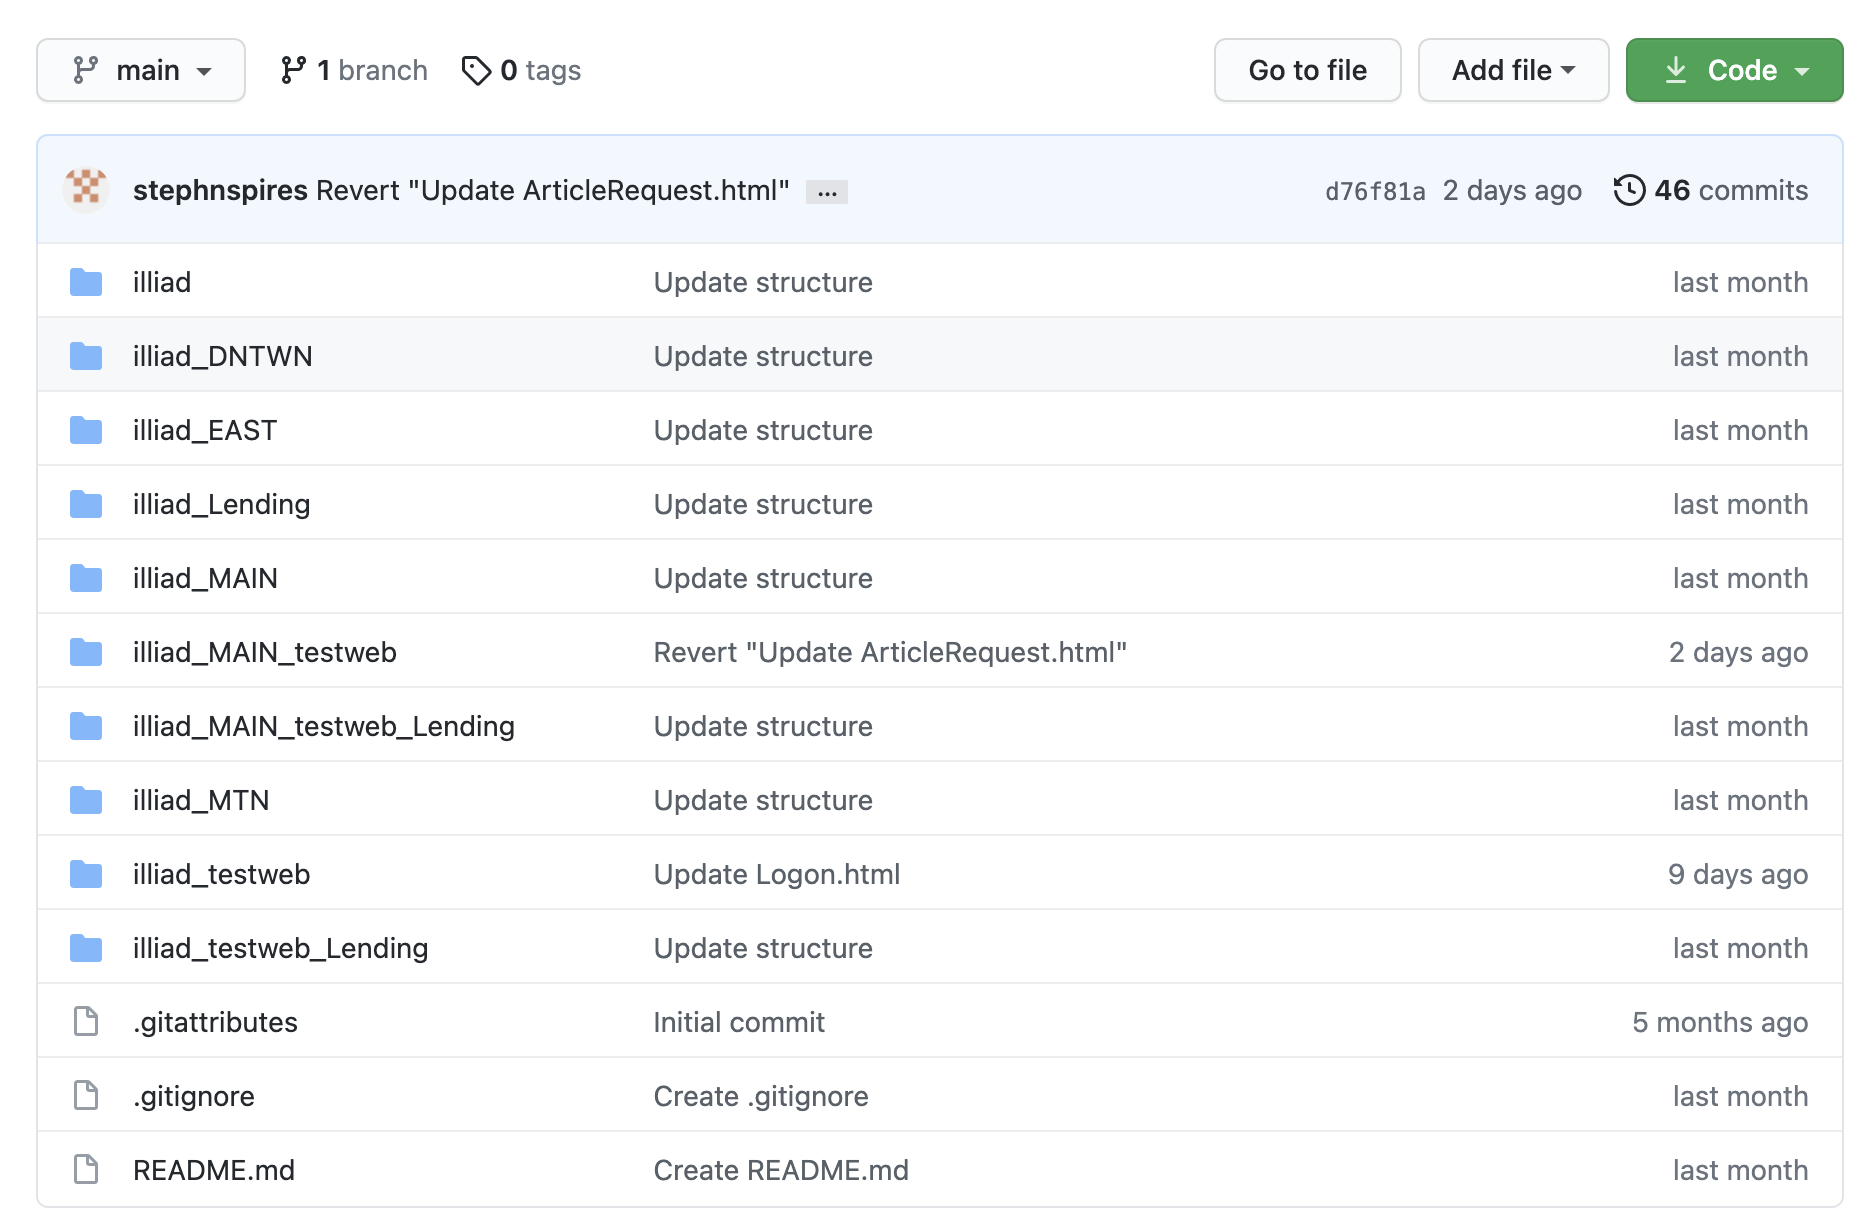
Task: Open the illiad_Lending folder name link
Action: 221,504
